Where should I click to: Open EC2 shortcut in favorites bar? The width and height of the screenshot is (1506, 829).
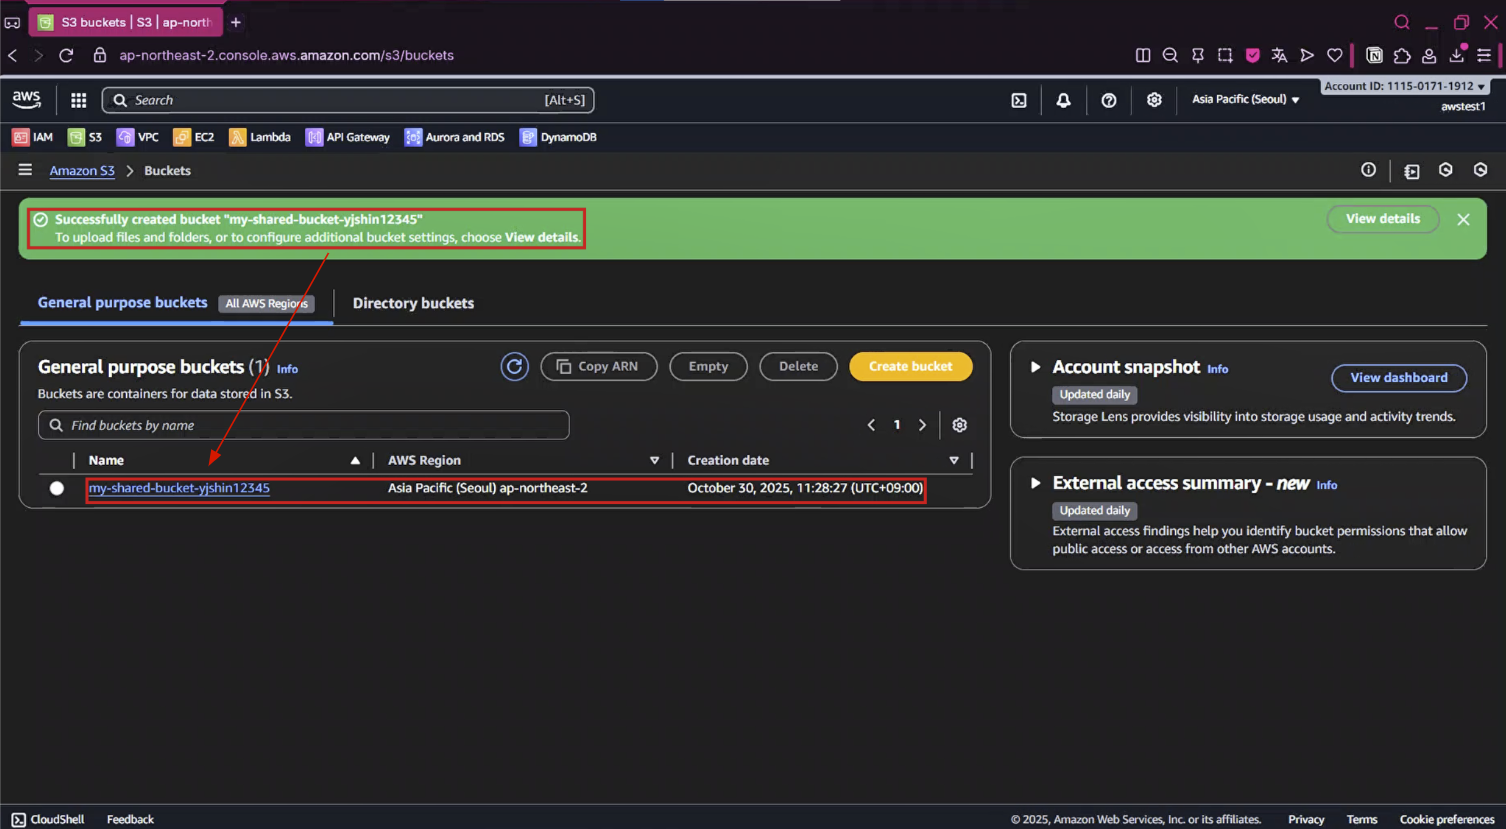(194, 137)
